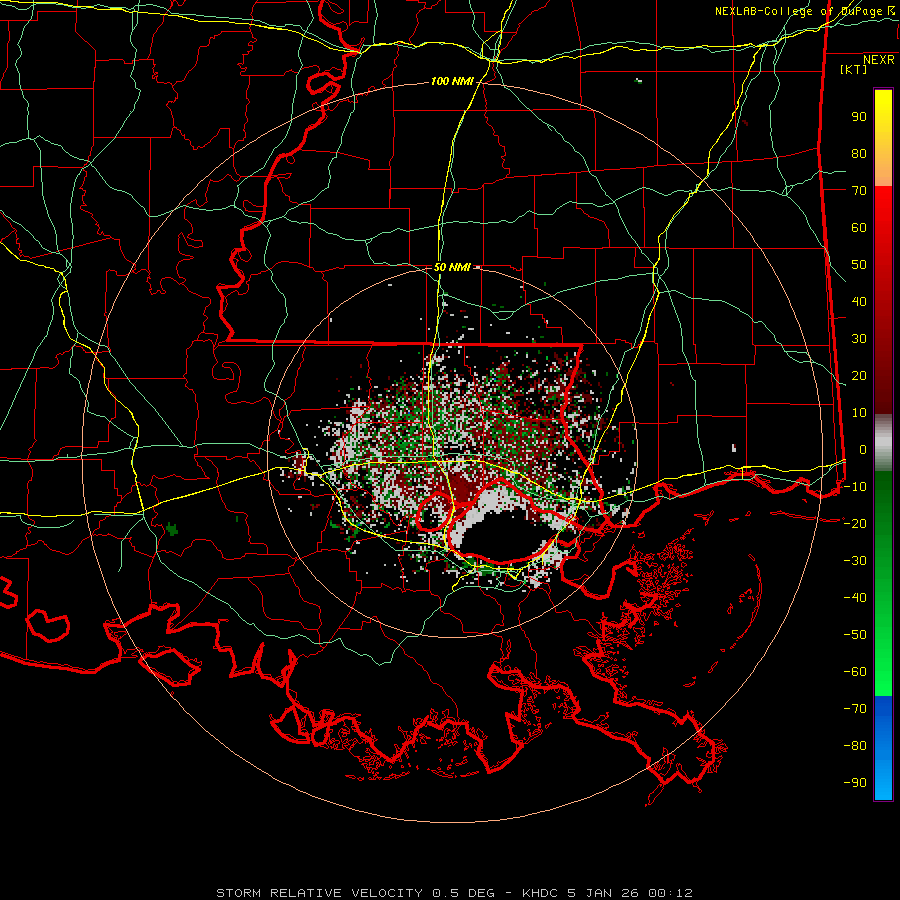The image size is (900, 900).
Task: Click the 0.5 DEG elevation angle text
Action: coord(463,893)
